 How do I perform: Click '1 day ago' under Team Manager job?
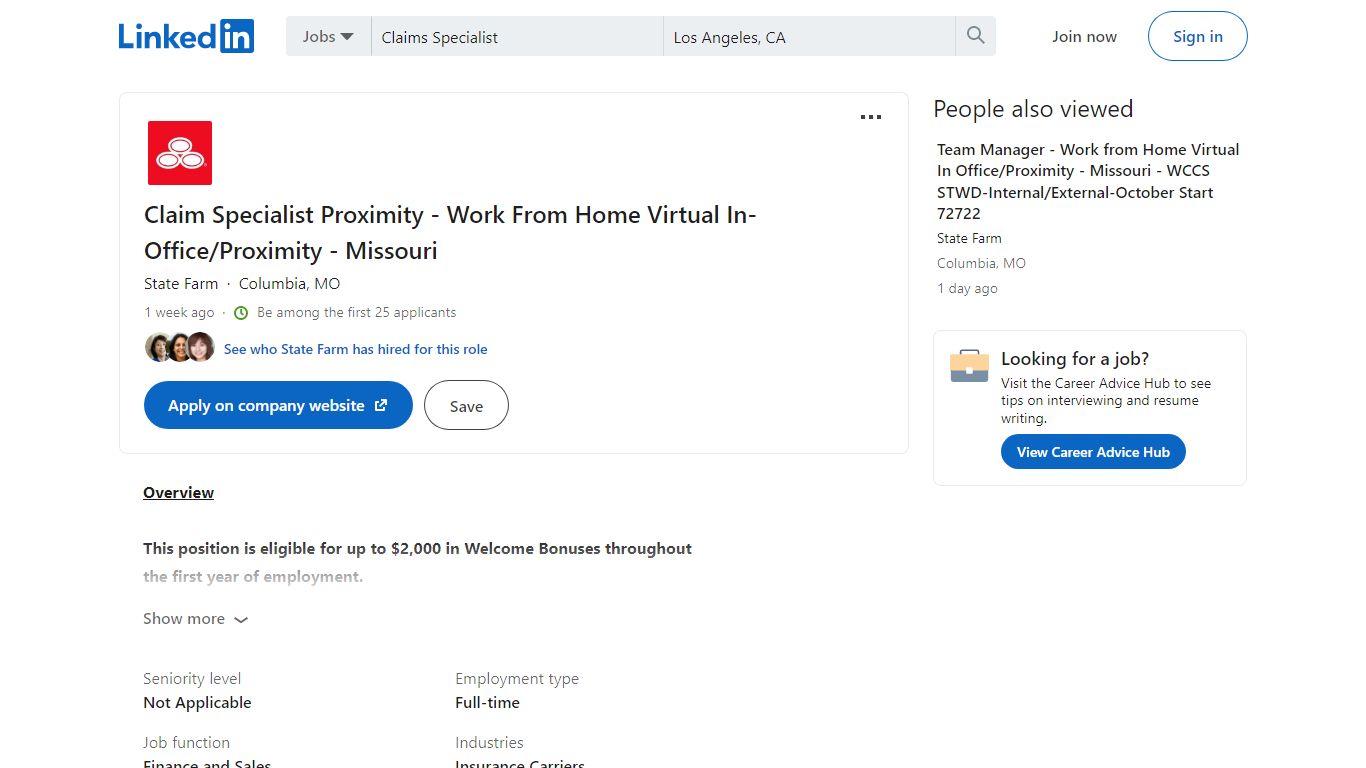(x=967, y=289)
